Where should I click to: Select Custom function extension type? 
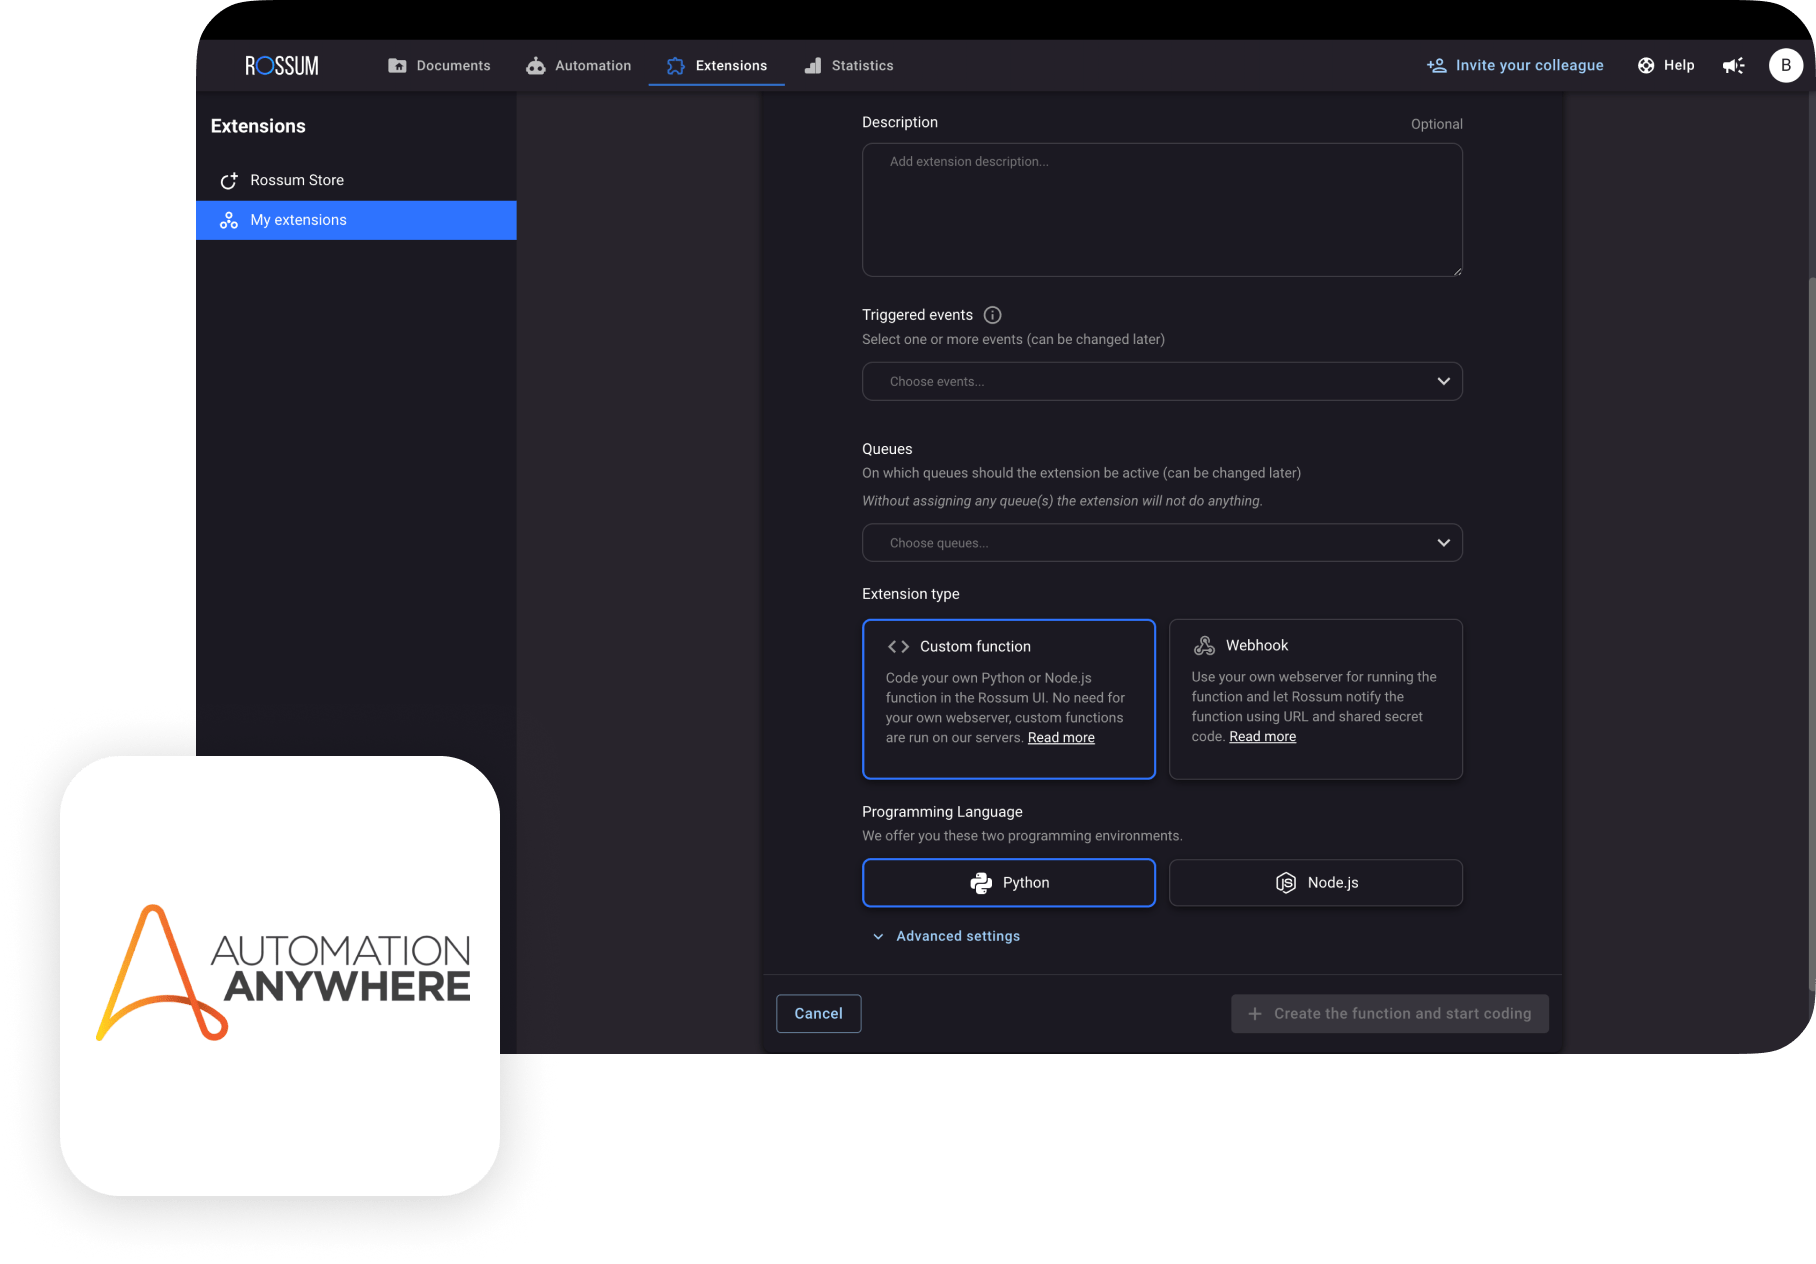click(x=1009, y=699)
